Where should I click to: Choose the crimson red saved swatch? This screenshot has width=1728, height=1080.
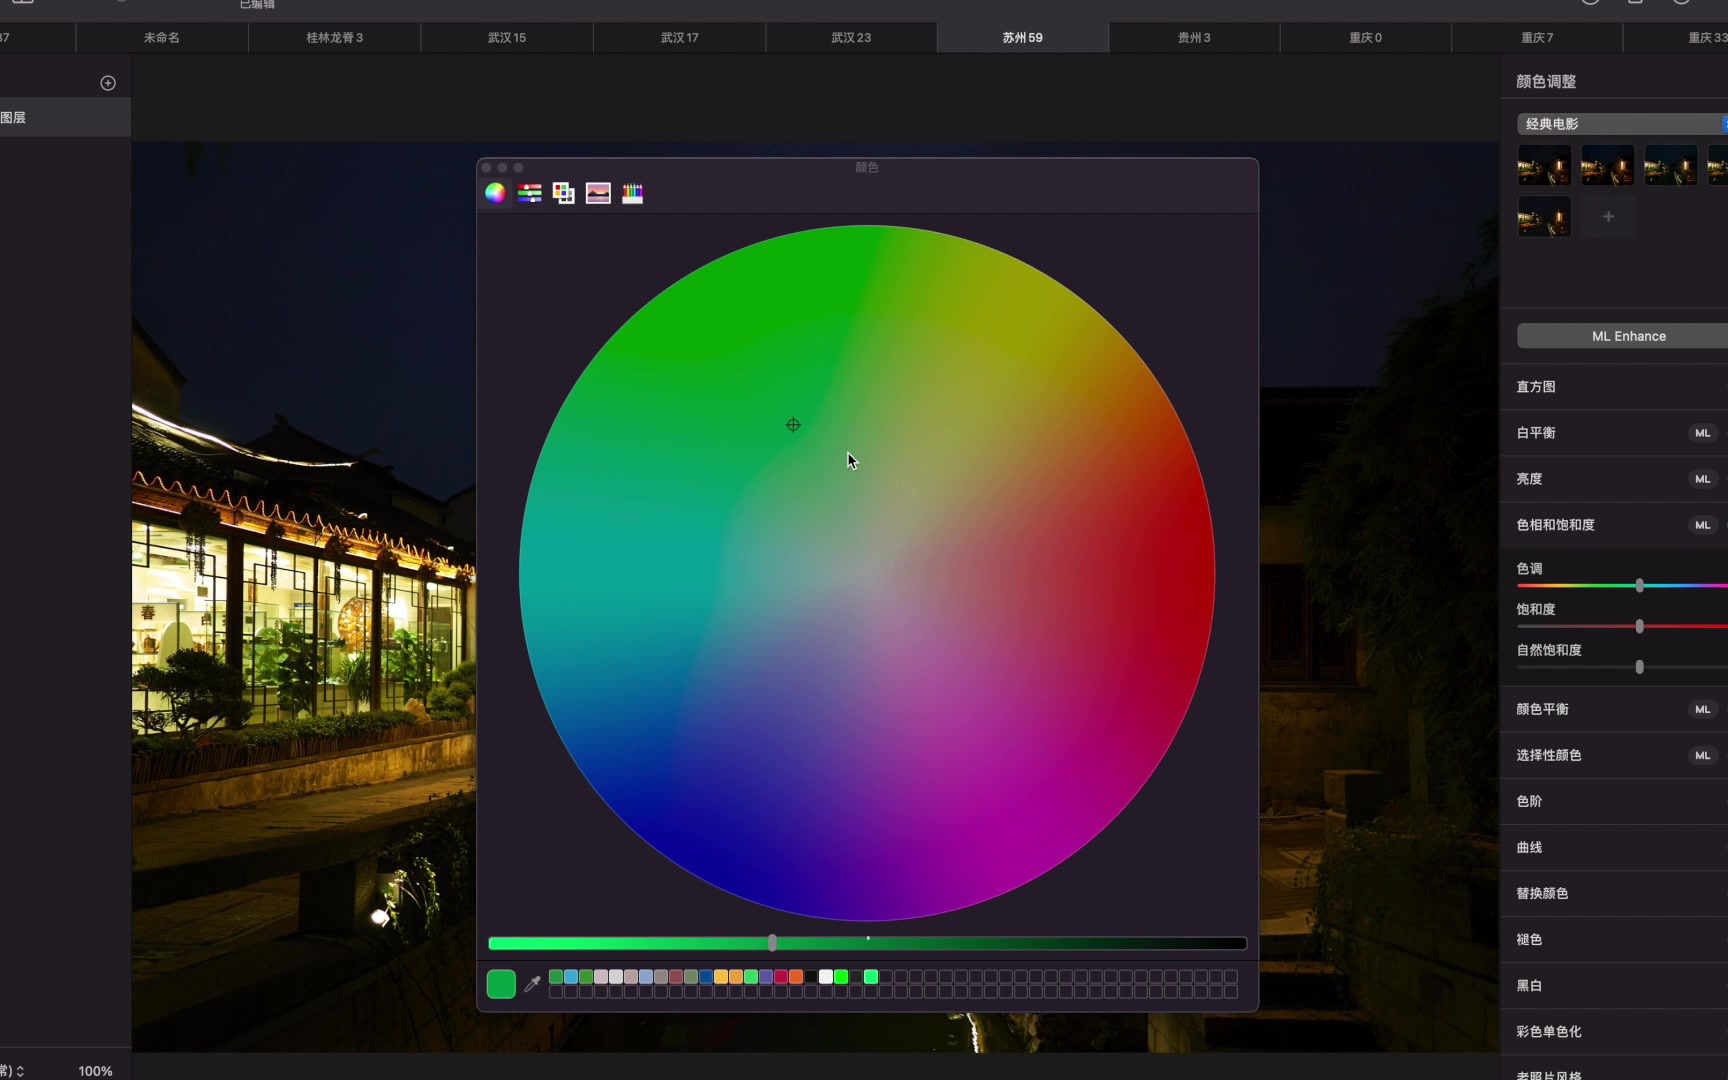pyautogui.click(x=781, y=976)
